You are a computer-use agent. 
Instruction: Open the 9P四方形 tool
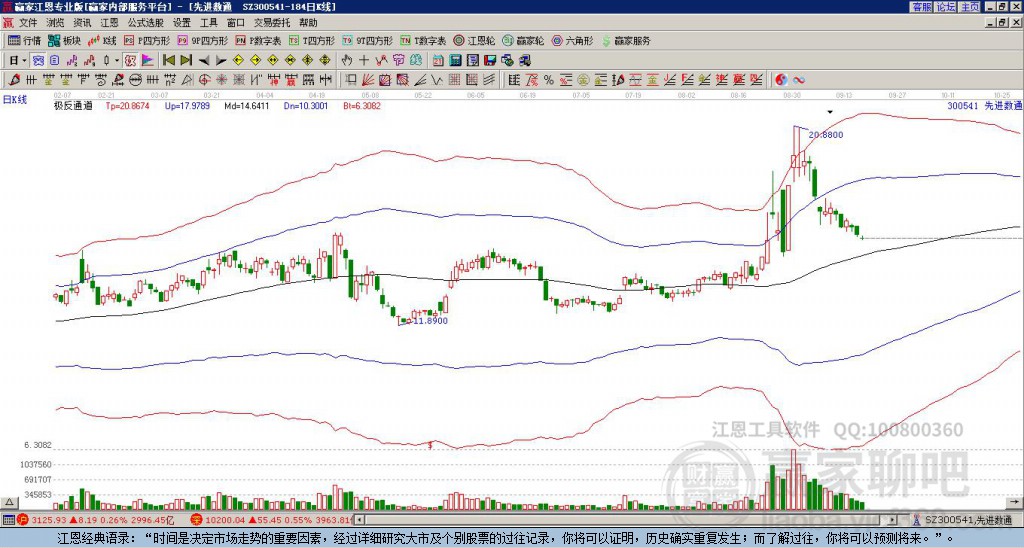203,40
